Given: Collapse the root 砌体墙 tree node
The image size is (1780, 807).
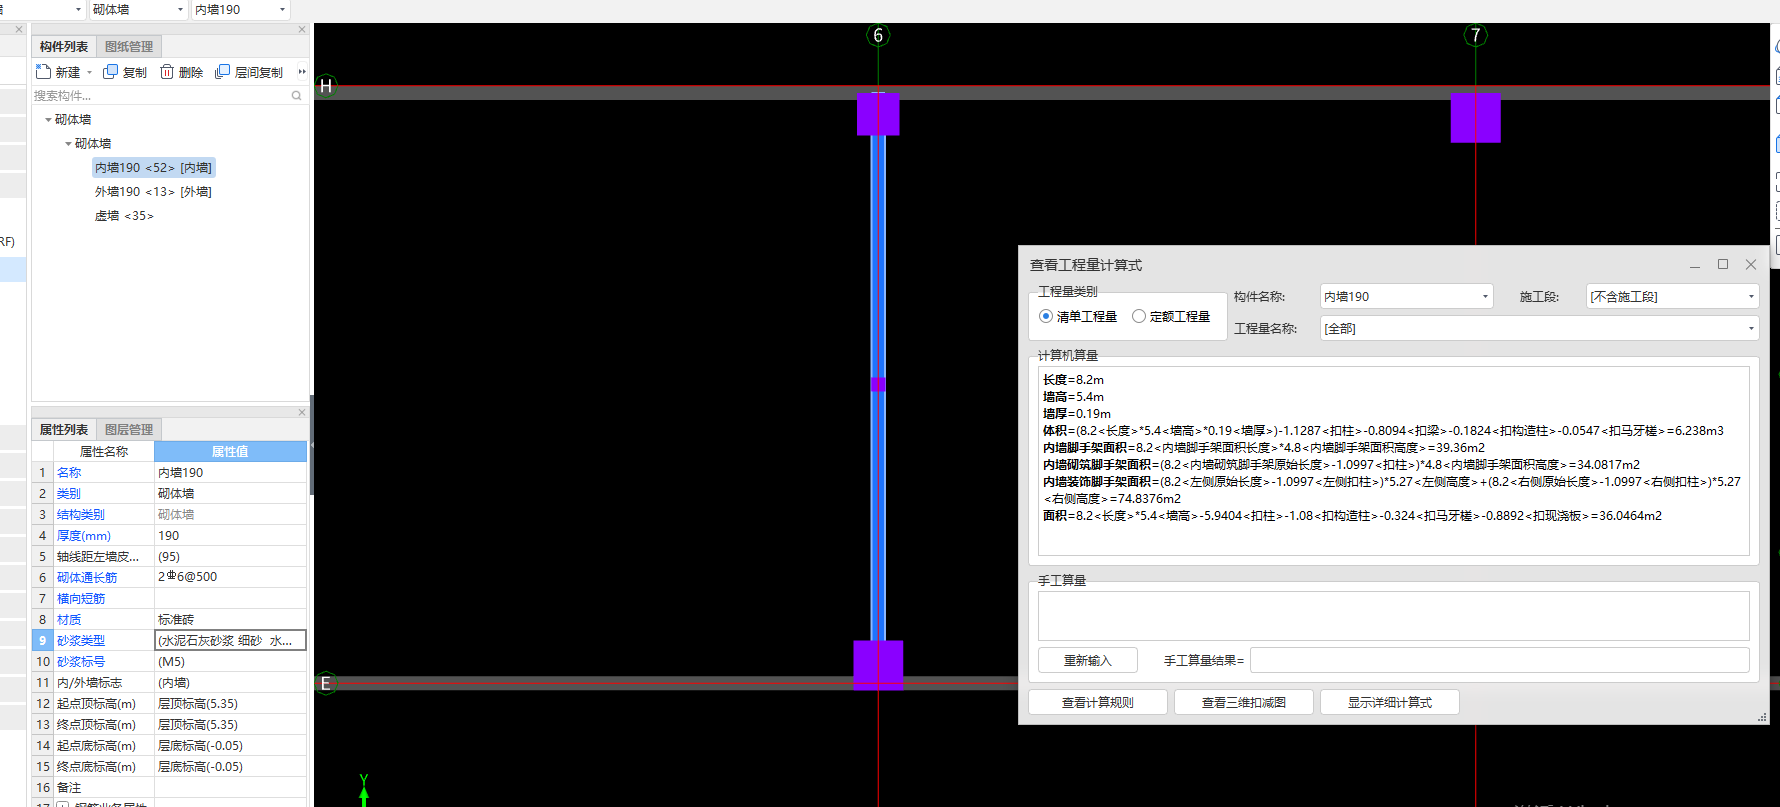Looking at the screenshot, I should [x=48, y=120].
